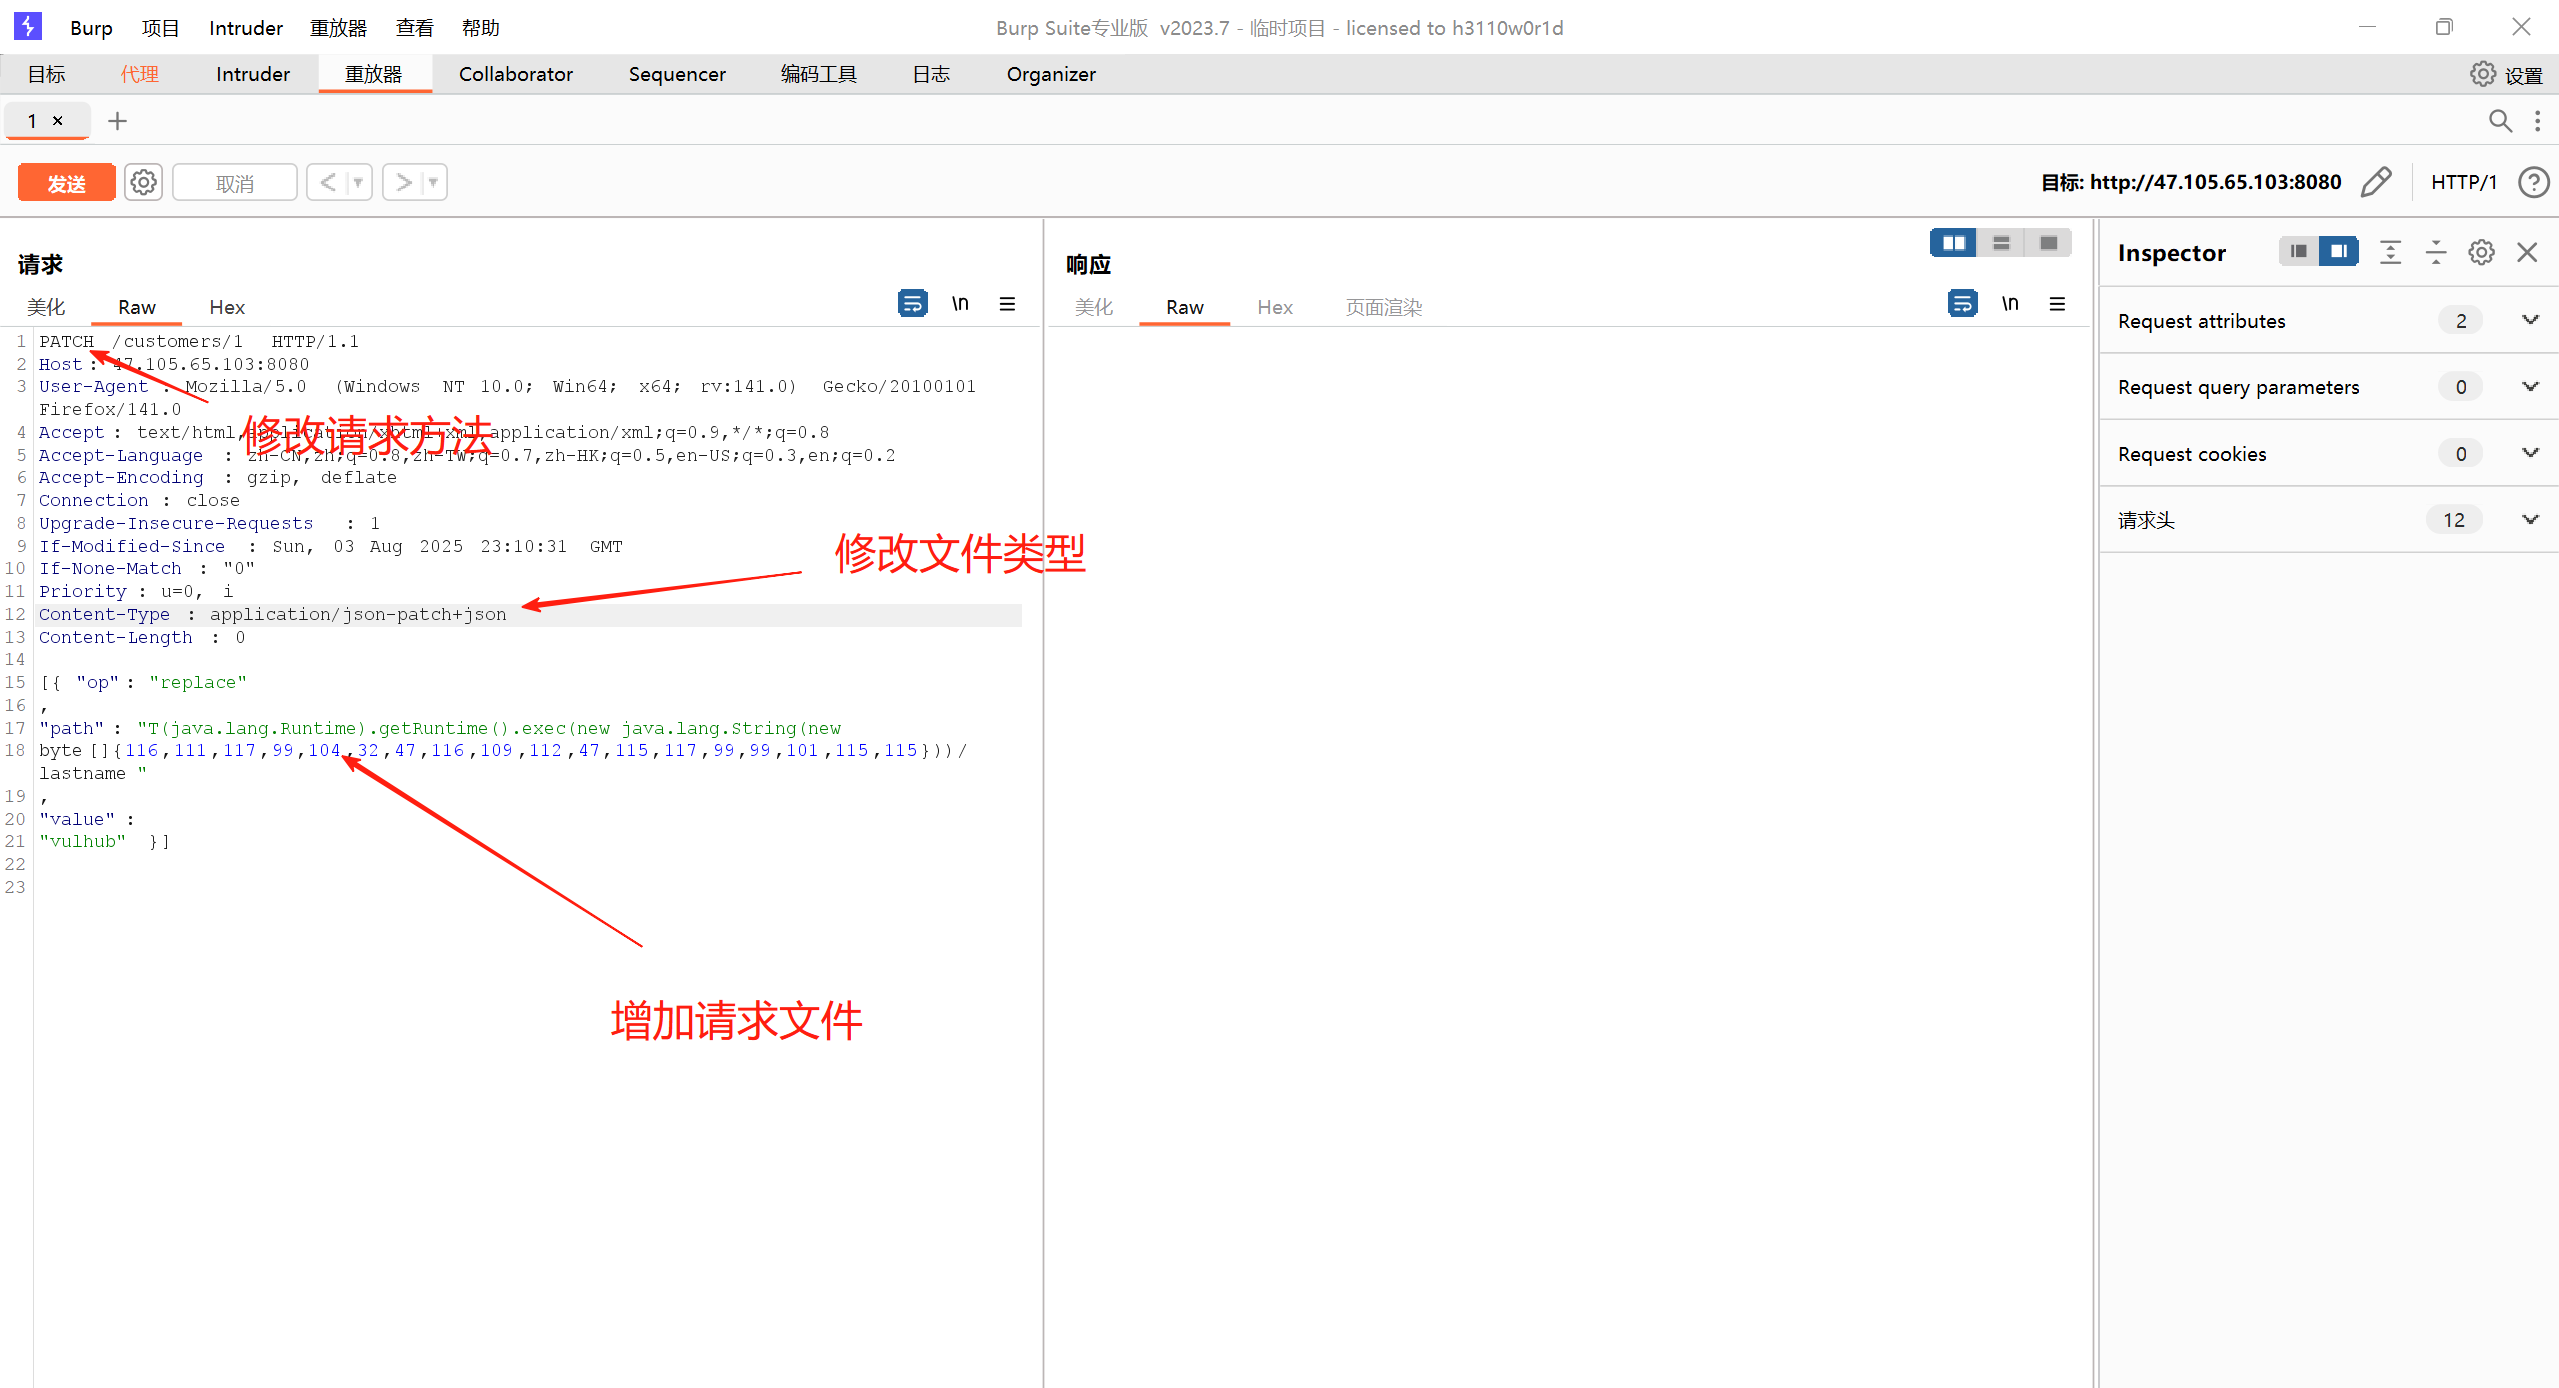Click the If-Modified-Since header line
Image resolution: width=2559 pixels, height=1388 pixels.
(x=331, y=546)
